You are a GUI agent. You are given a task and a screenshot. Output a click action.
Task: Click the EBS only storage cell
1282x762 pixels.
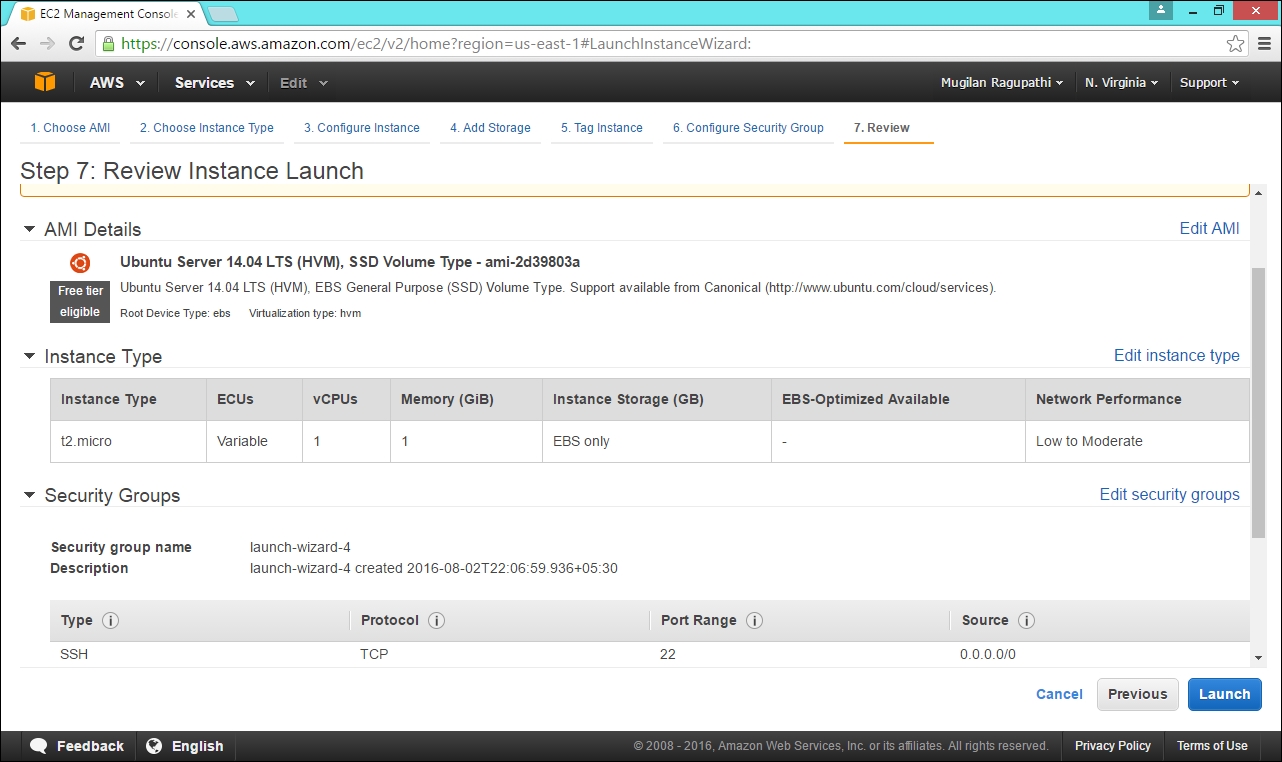[x=657, y=441]
